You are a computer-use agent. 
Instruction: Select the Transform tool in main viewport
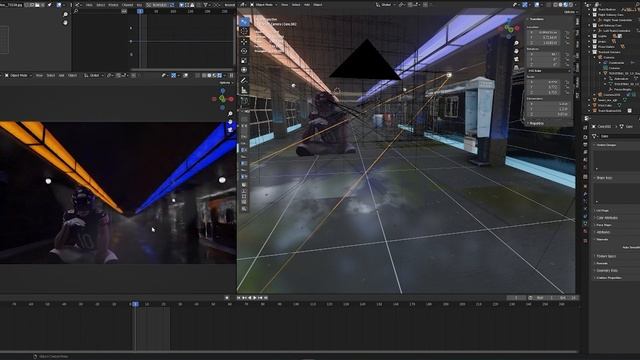pos(244,70)
